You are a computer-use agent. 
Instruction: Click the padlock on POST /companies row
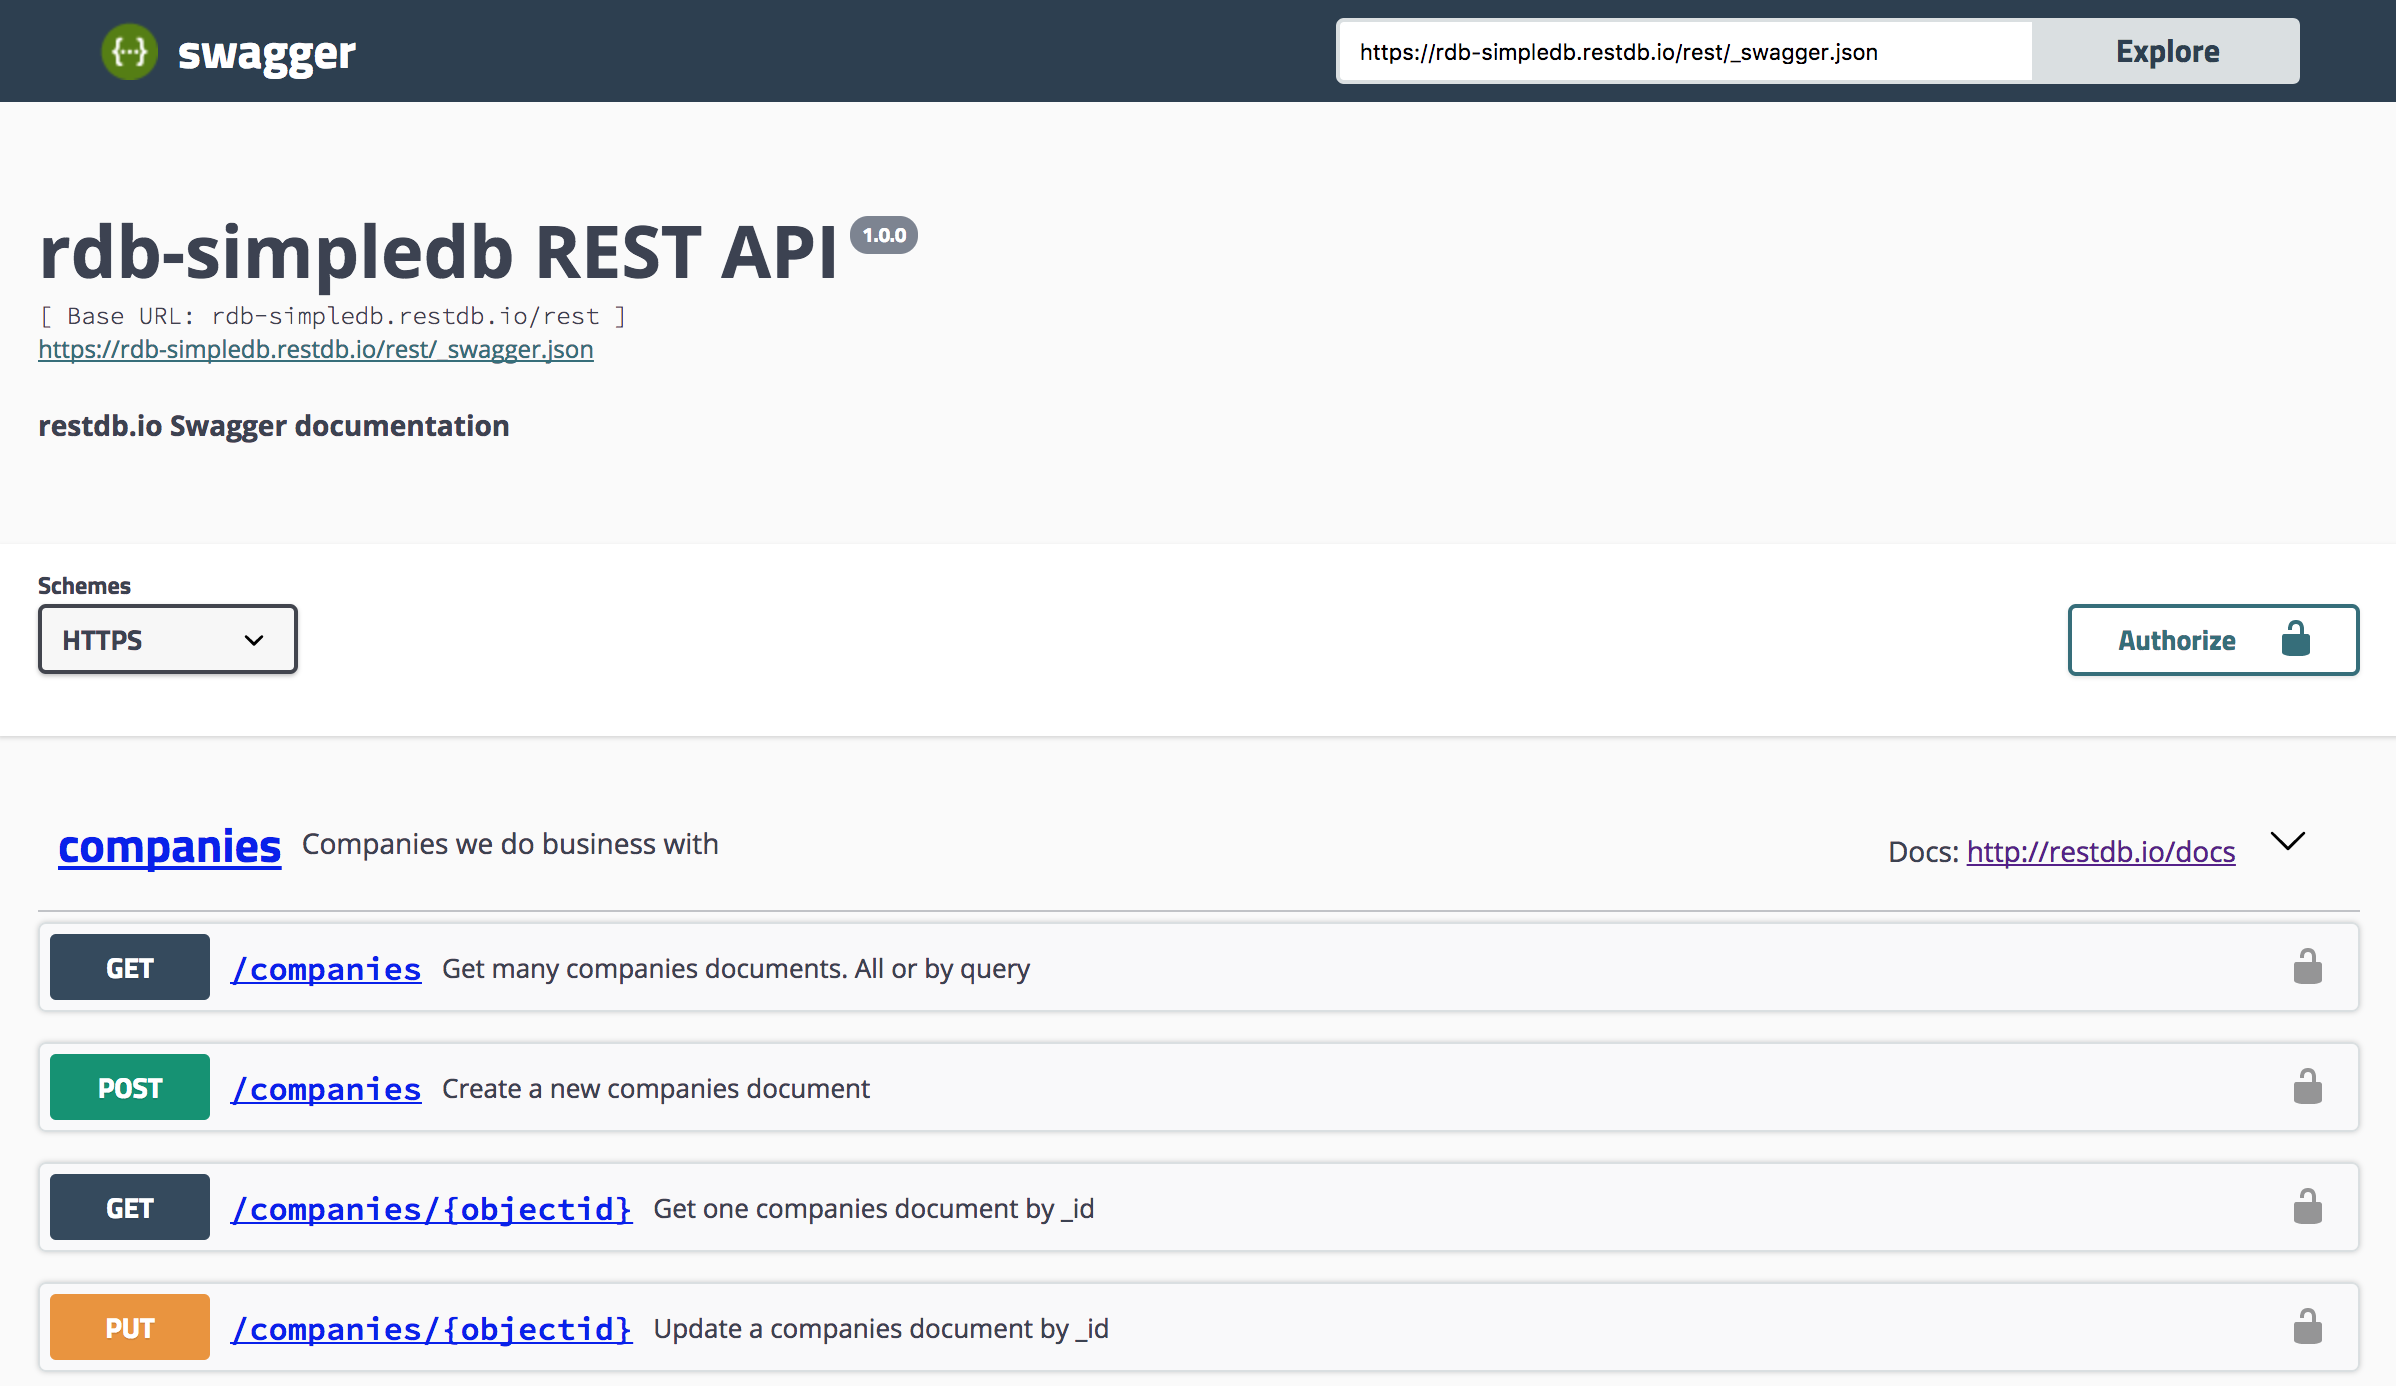(2308, 1086)
